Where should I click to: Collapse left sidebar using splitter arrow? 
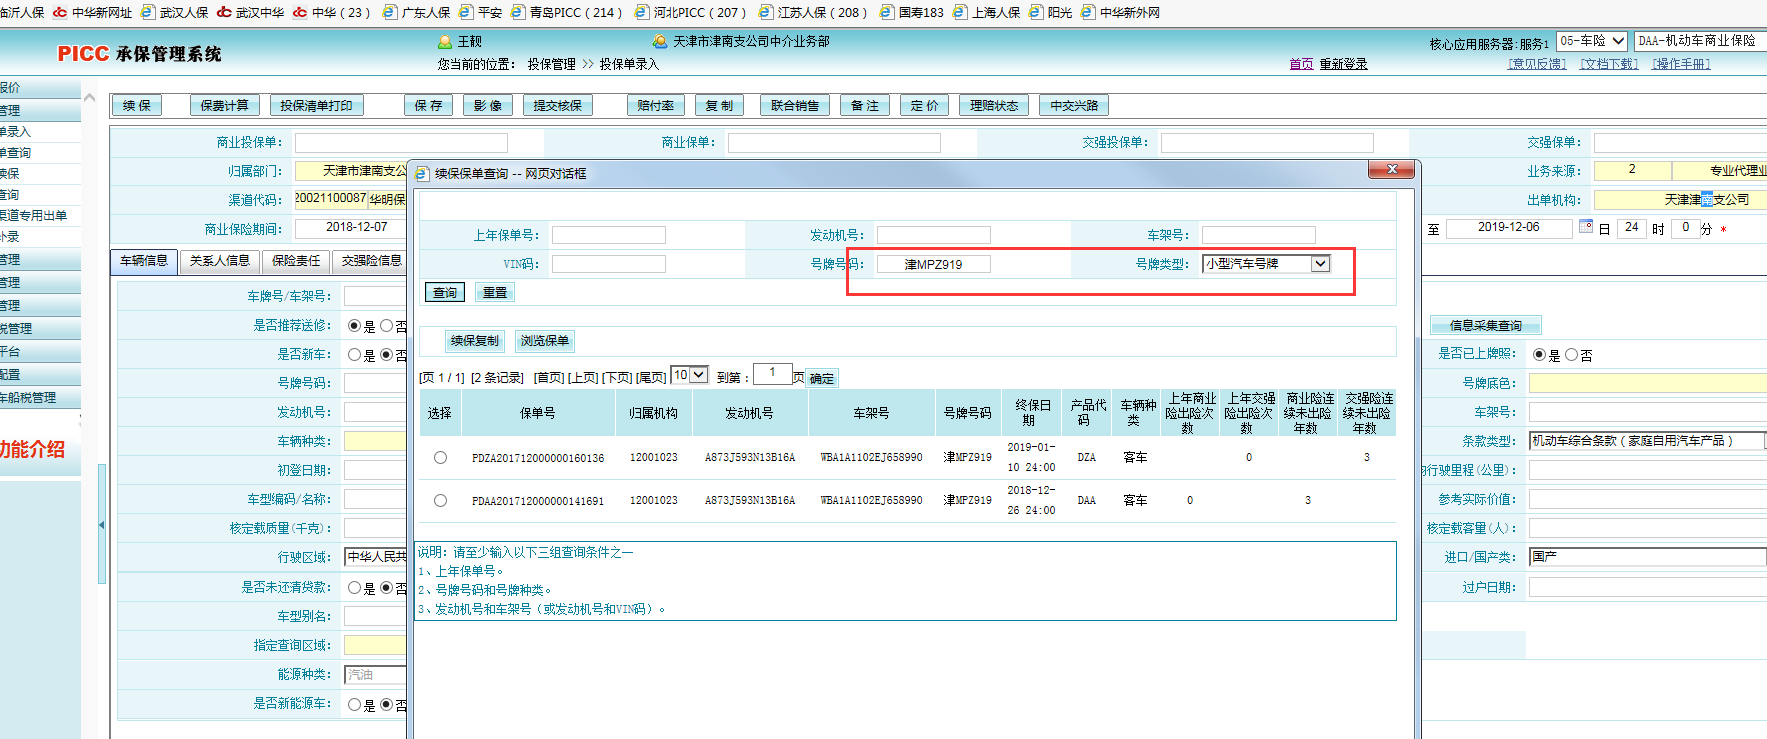pos(101,525)
